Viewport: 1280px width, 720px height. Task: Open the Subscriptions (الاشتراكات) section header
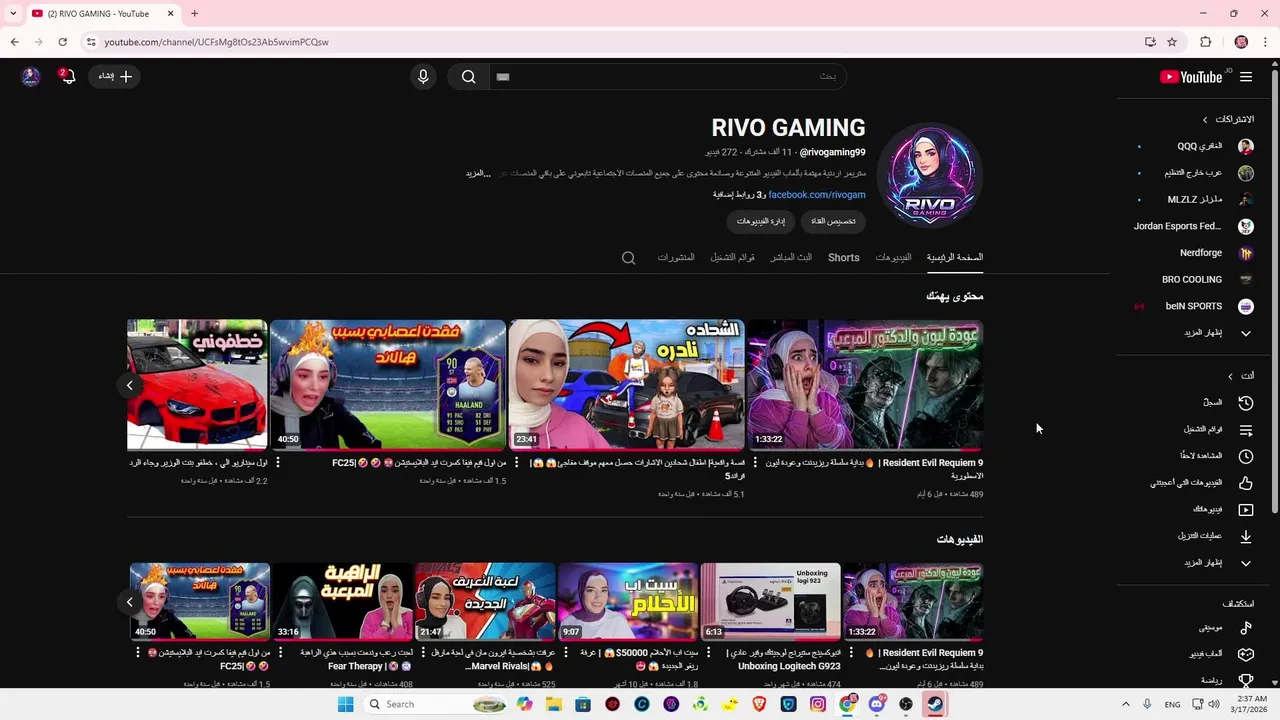click(1228, 119)
